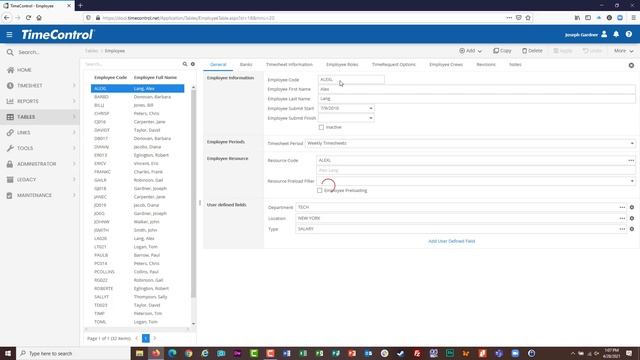Image resolution: width=640 pixels, height=360 pixels.
Task: Bookmark this page with the star icon
Action: (528, 18)
